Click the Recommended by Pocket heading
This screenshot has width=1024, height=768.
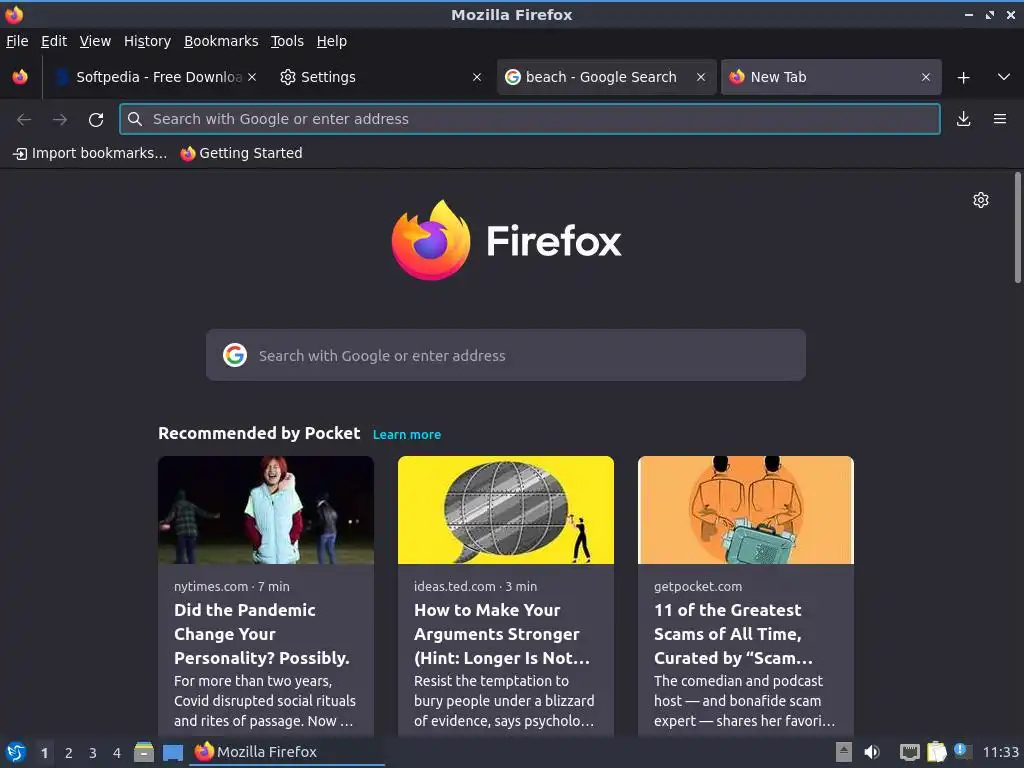click(259, 434)
